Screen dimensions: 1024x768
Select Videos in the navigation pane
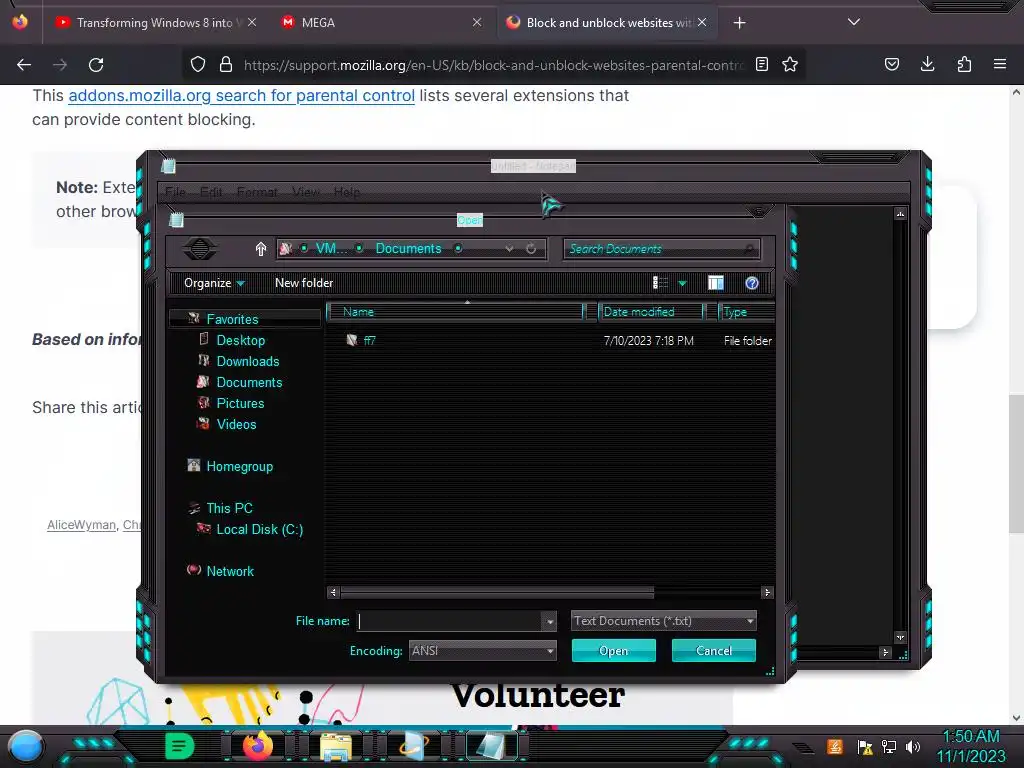(236, 424)
